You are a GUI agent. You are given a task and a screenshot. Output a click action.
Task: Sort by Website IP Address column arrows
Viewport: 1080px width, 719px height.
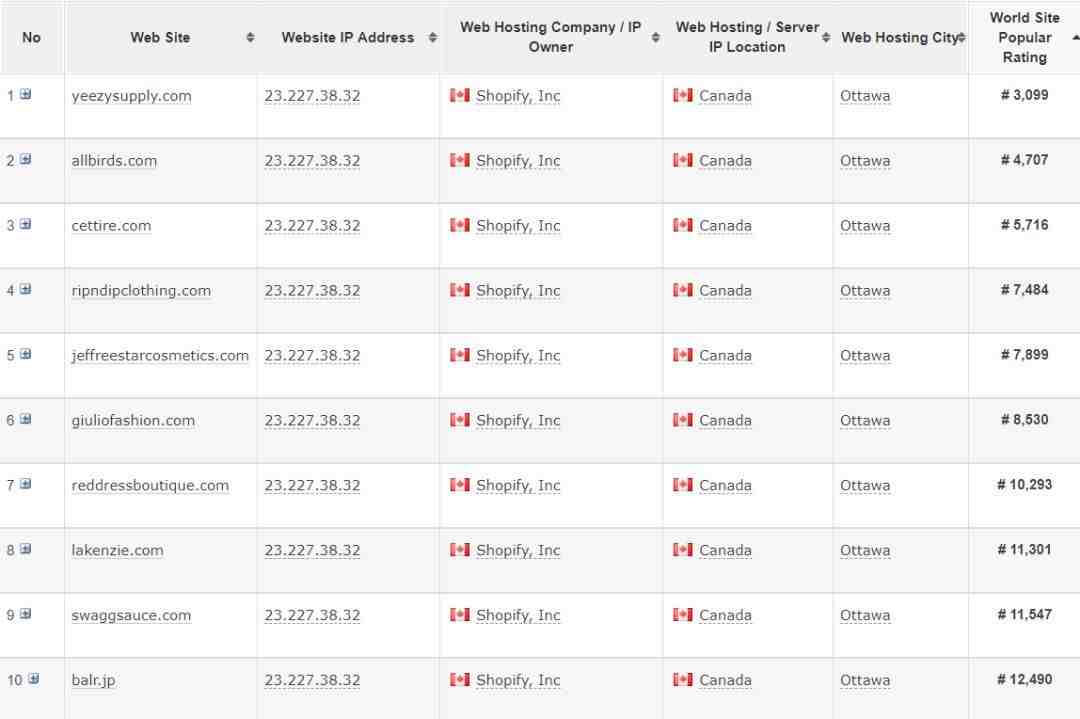coord(433,37)
